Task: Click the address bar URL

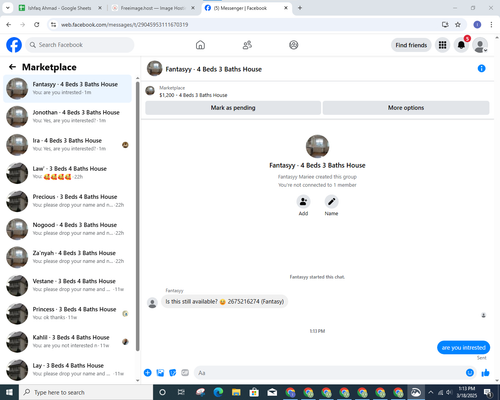Action: coord(124,25)
